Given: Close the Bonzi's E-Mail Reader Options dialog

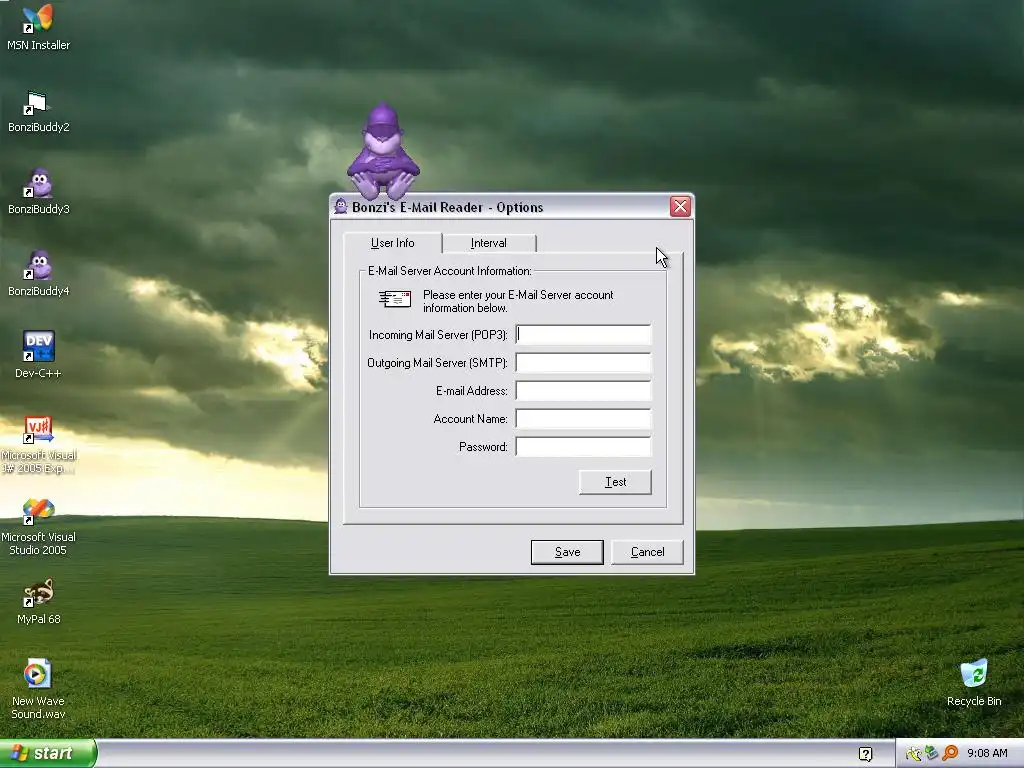Looking at the screenshot, I should tap(680, 206).
